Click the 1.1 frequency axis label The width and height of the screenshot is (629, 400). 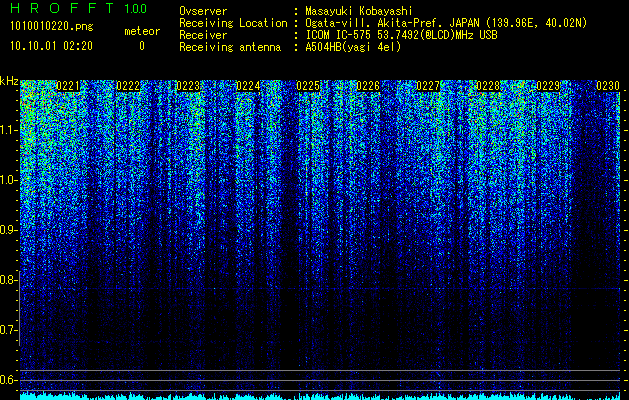point(8,130)
